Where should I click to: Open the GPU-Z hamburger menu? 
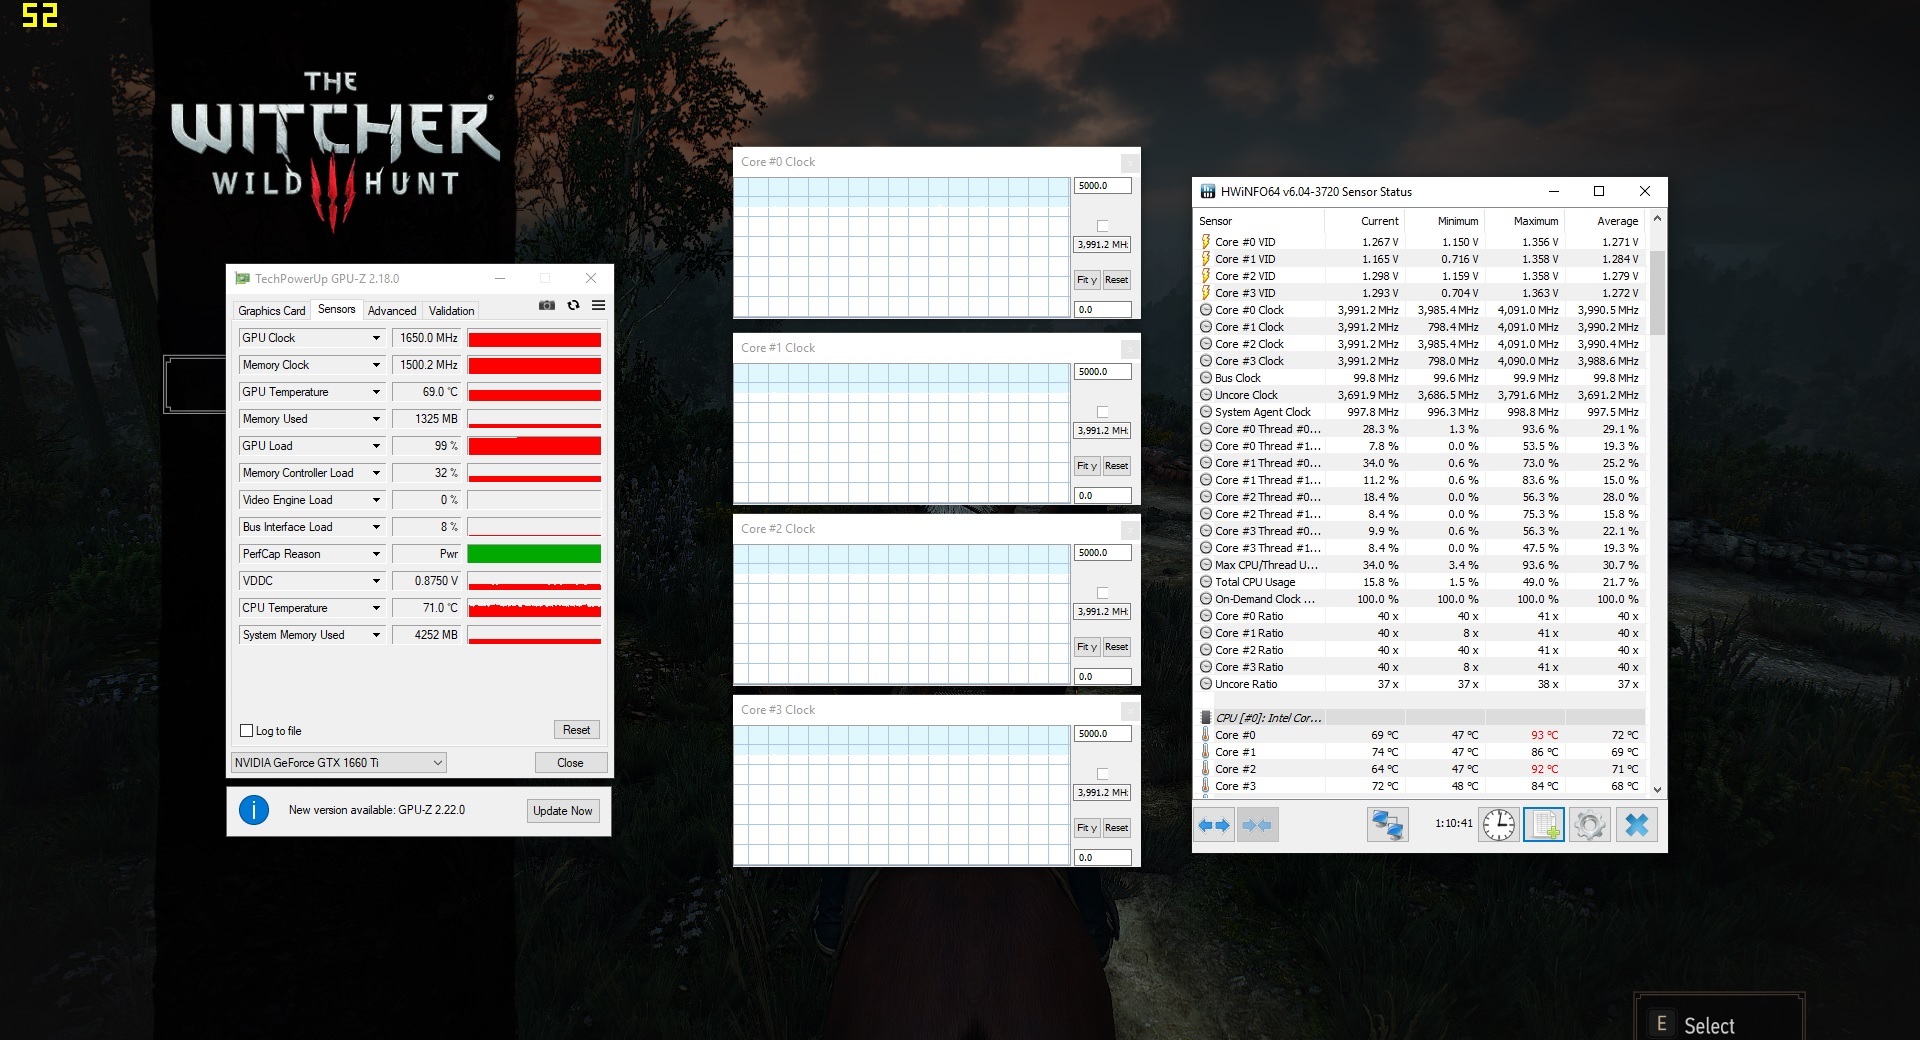(598, 305)
